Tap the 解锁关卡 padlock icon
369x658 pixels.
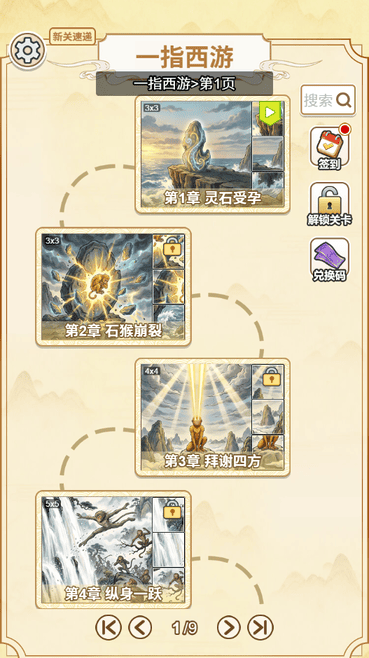pos(330,204)
